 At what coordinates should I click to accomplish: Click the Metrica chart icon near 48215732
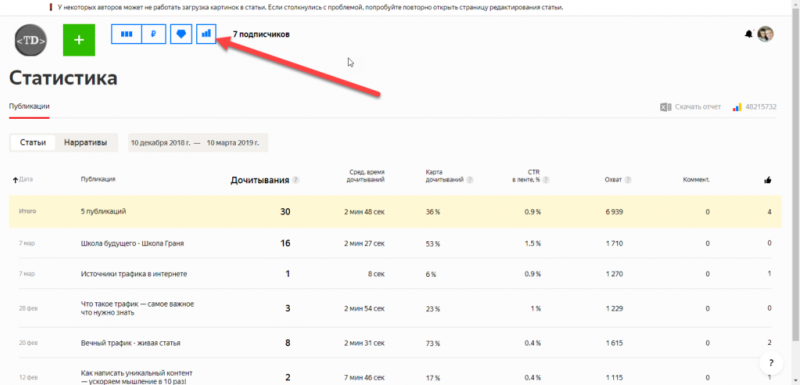[x=736, y=107]
